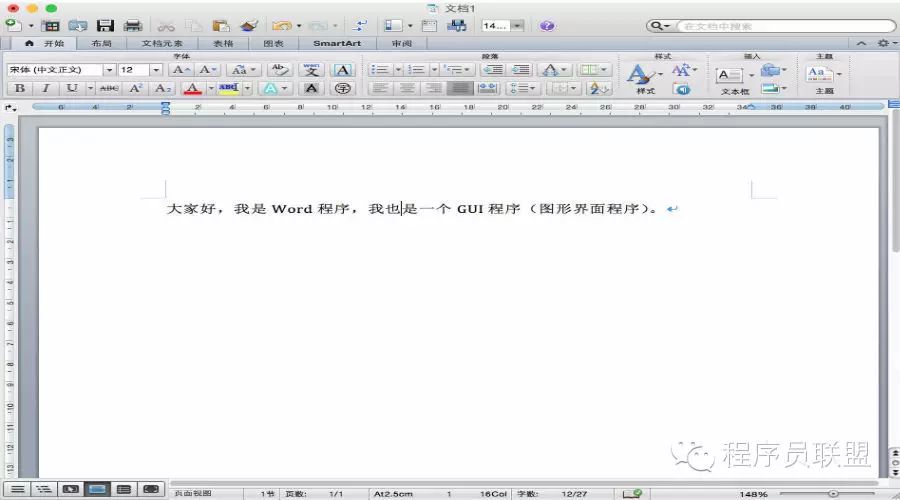The width and height of the screenshot is (900, 500).
Task: Click the Format Painter brush icon
Action: (x=249, y=26)
